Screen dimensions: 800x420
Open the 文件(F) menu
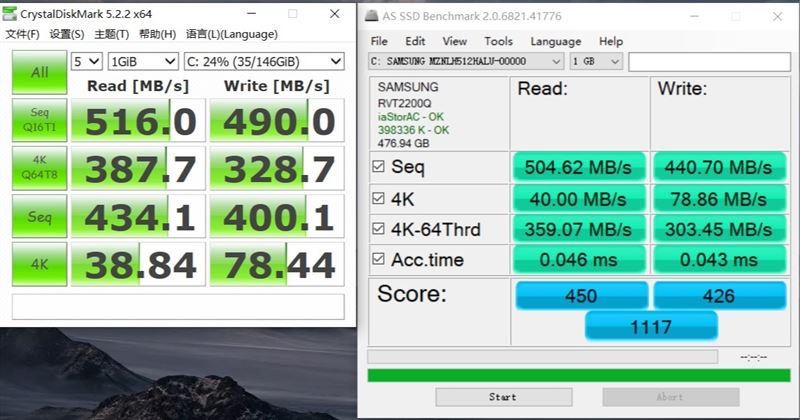click(22, 34)
